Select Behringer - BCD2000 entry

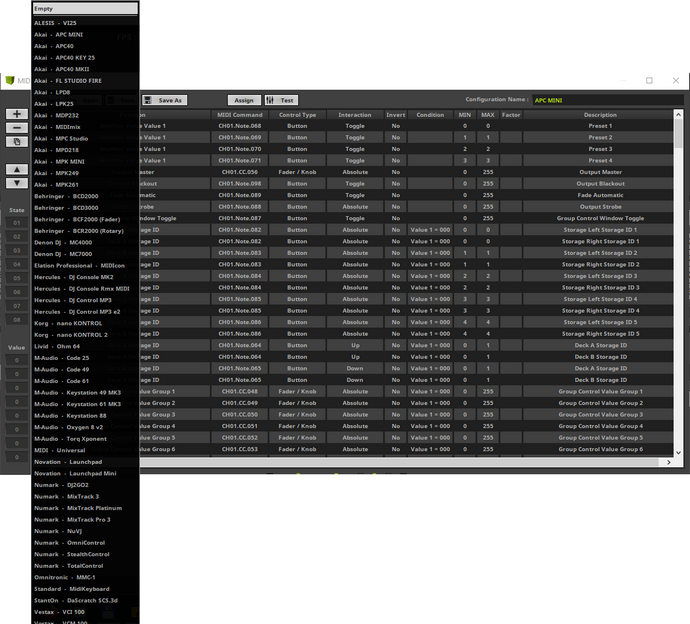85,196
